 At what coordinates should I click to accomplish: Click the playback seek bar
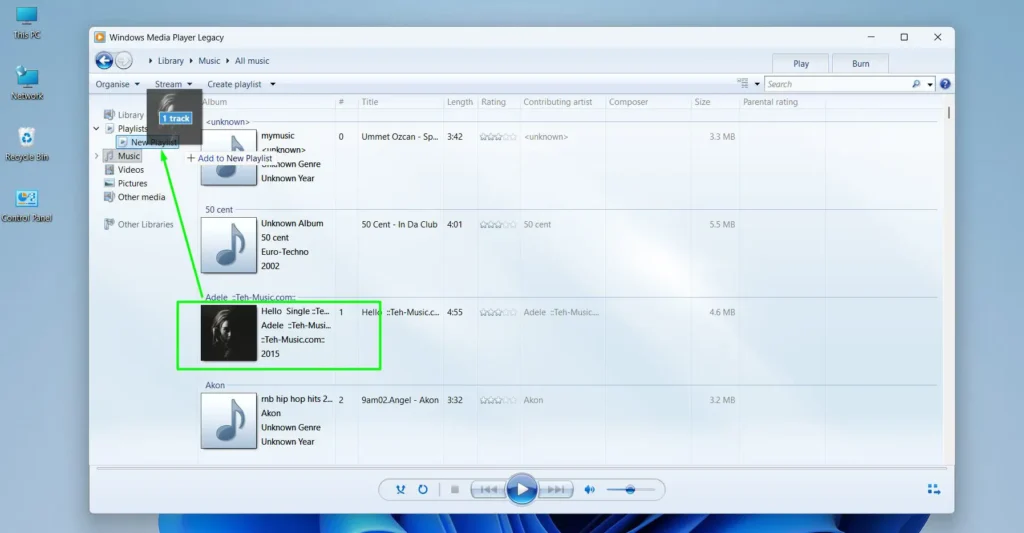click(521, 468)
